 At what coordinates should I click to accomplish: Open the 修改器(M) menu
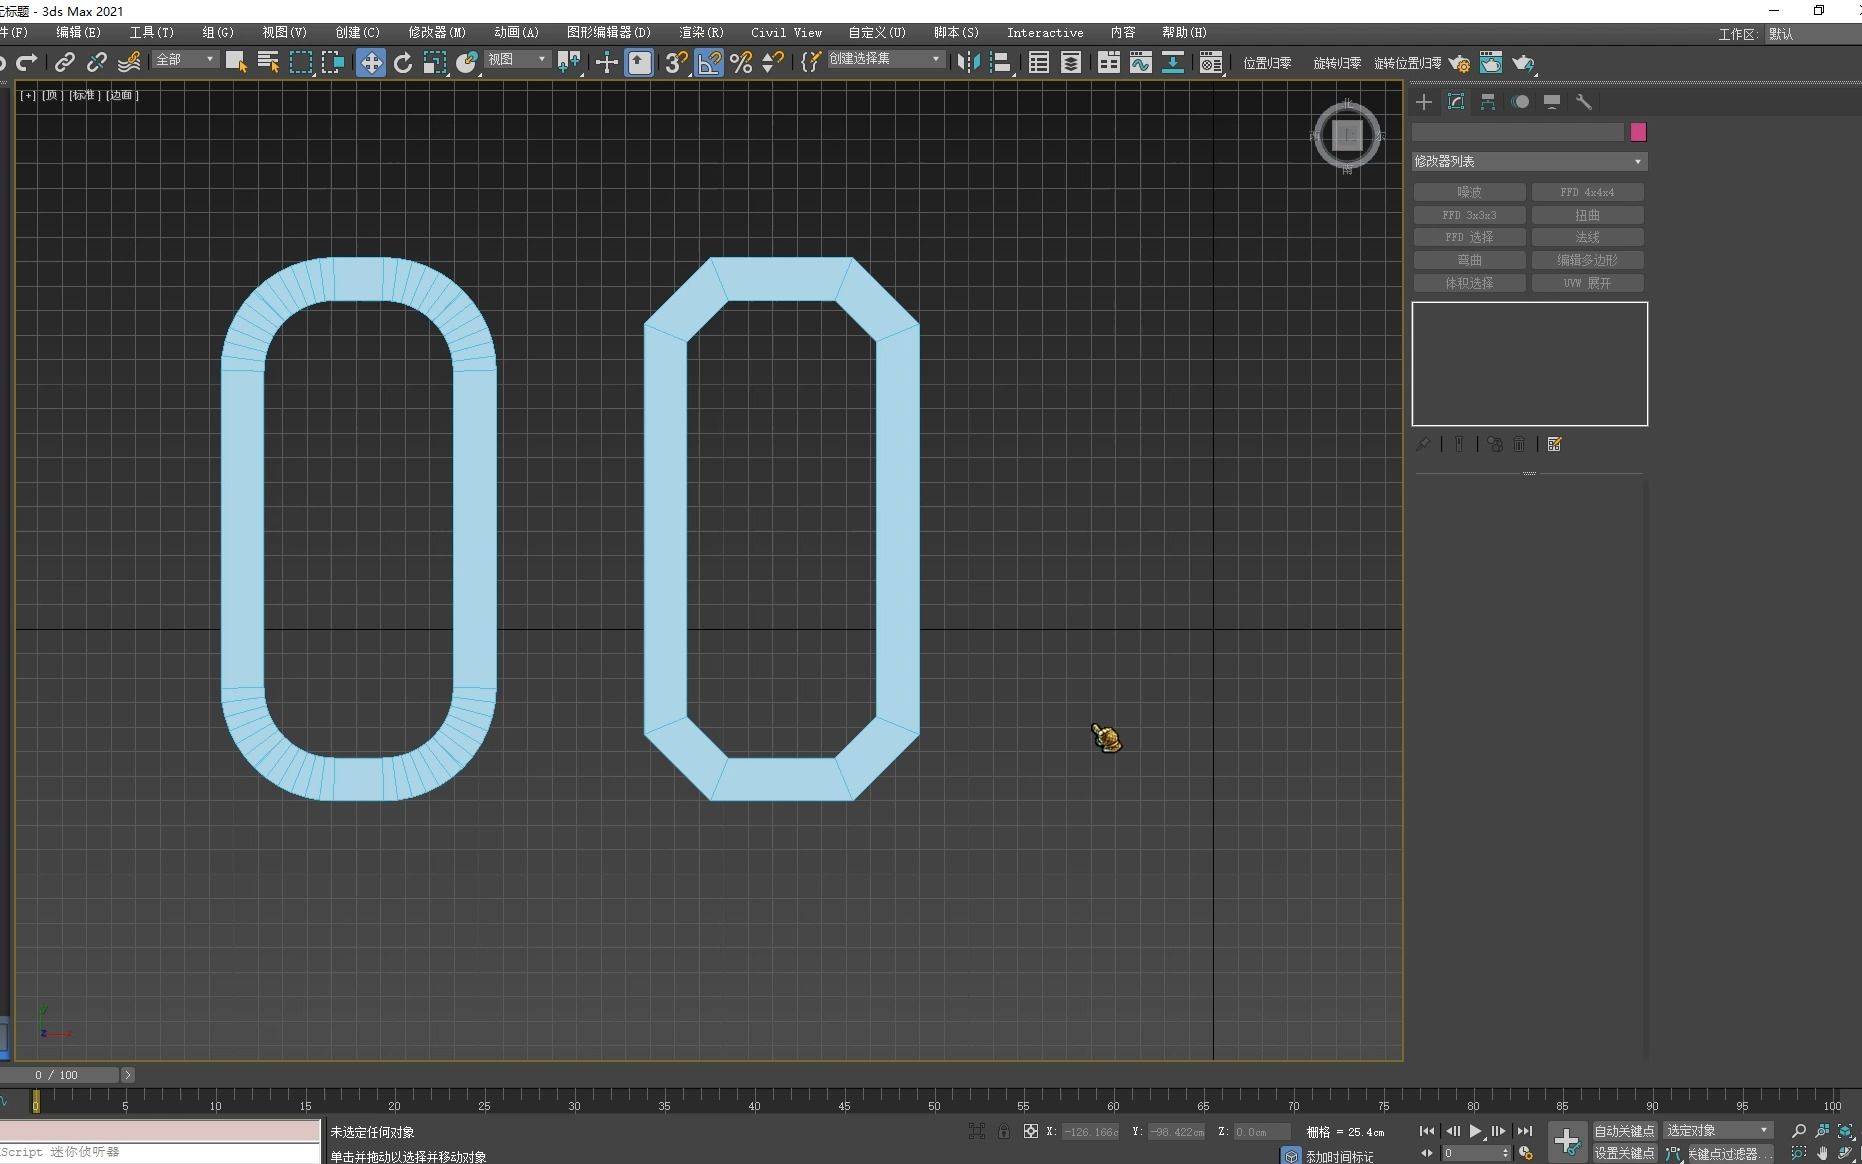437,32
